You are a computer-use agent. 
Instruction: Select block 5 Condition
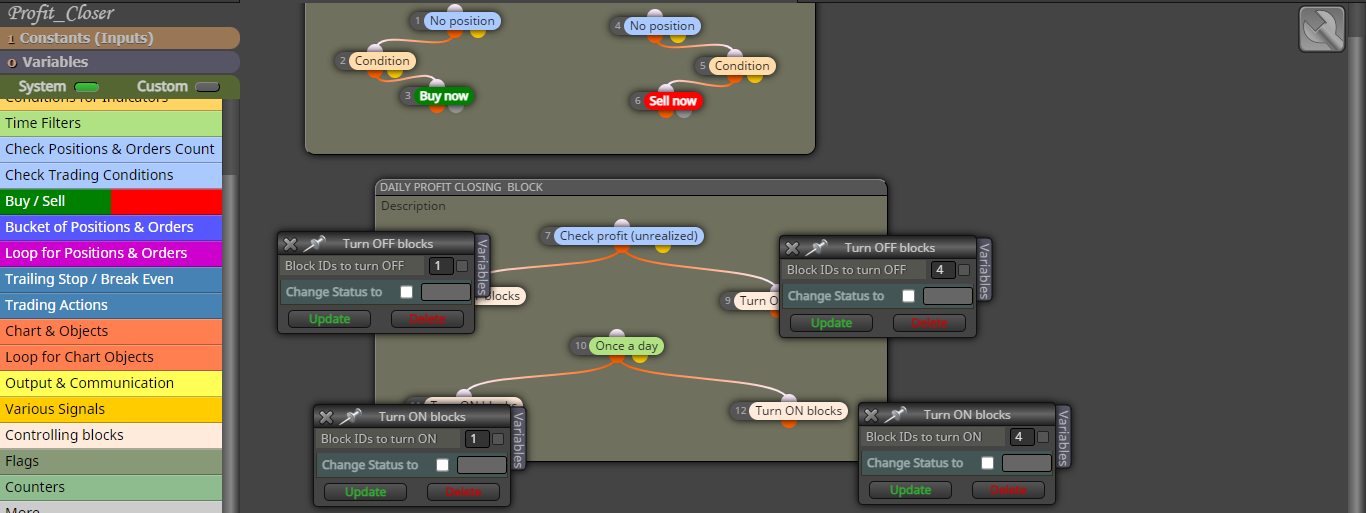click(742, 66)
